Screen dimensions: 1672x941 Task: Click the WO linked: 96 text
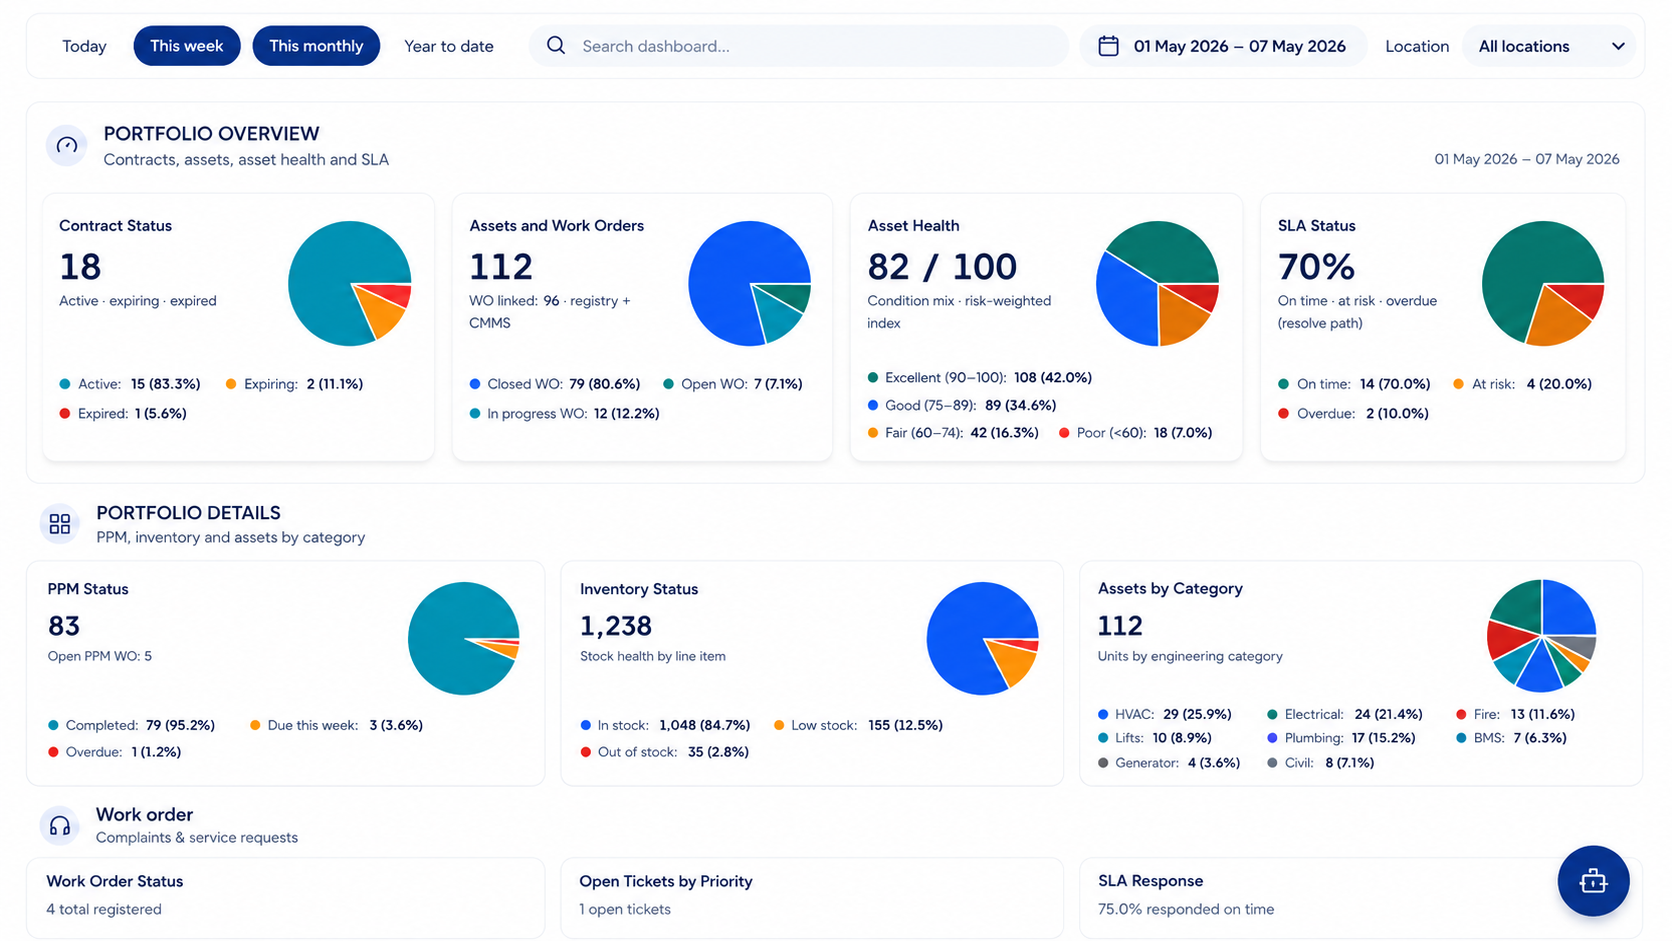tap(514, 301)
